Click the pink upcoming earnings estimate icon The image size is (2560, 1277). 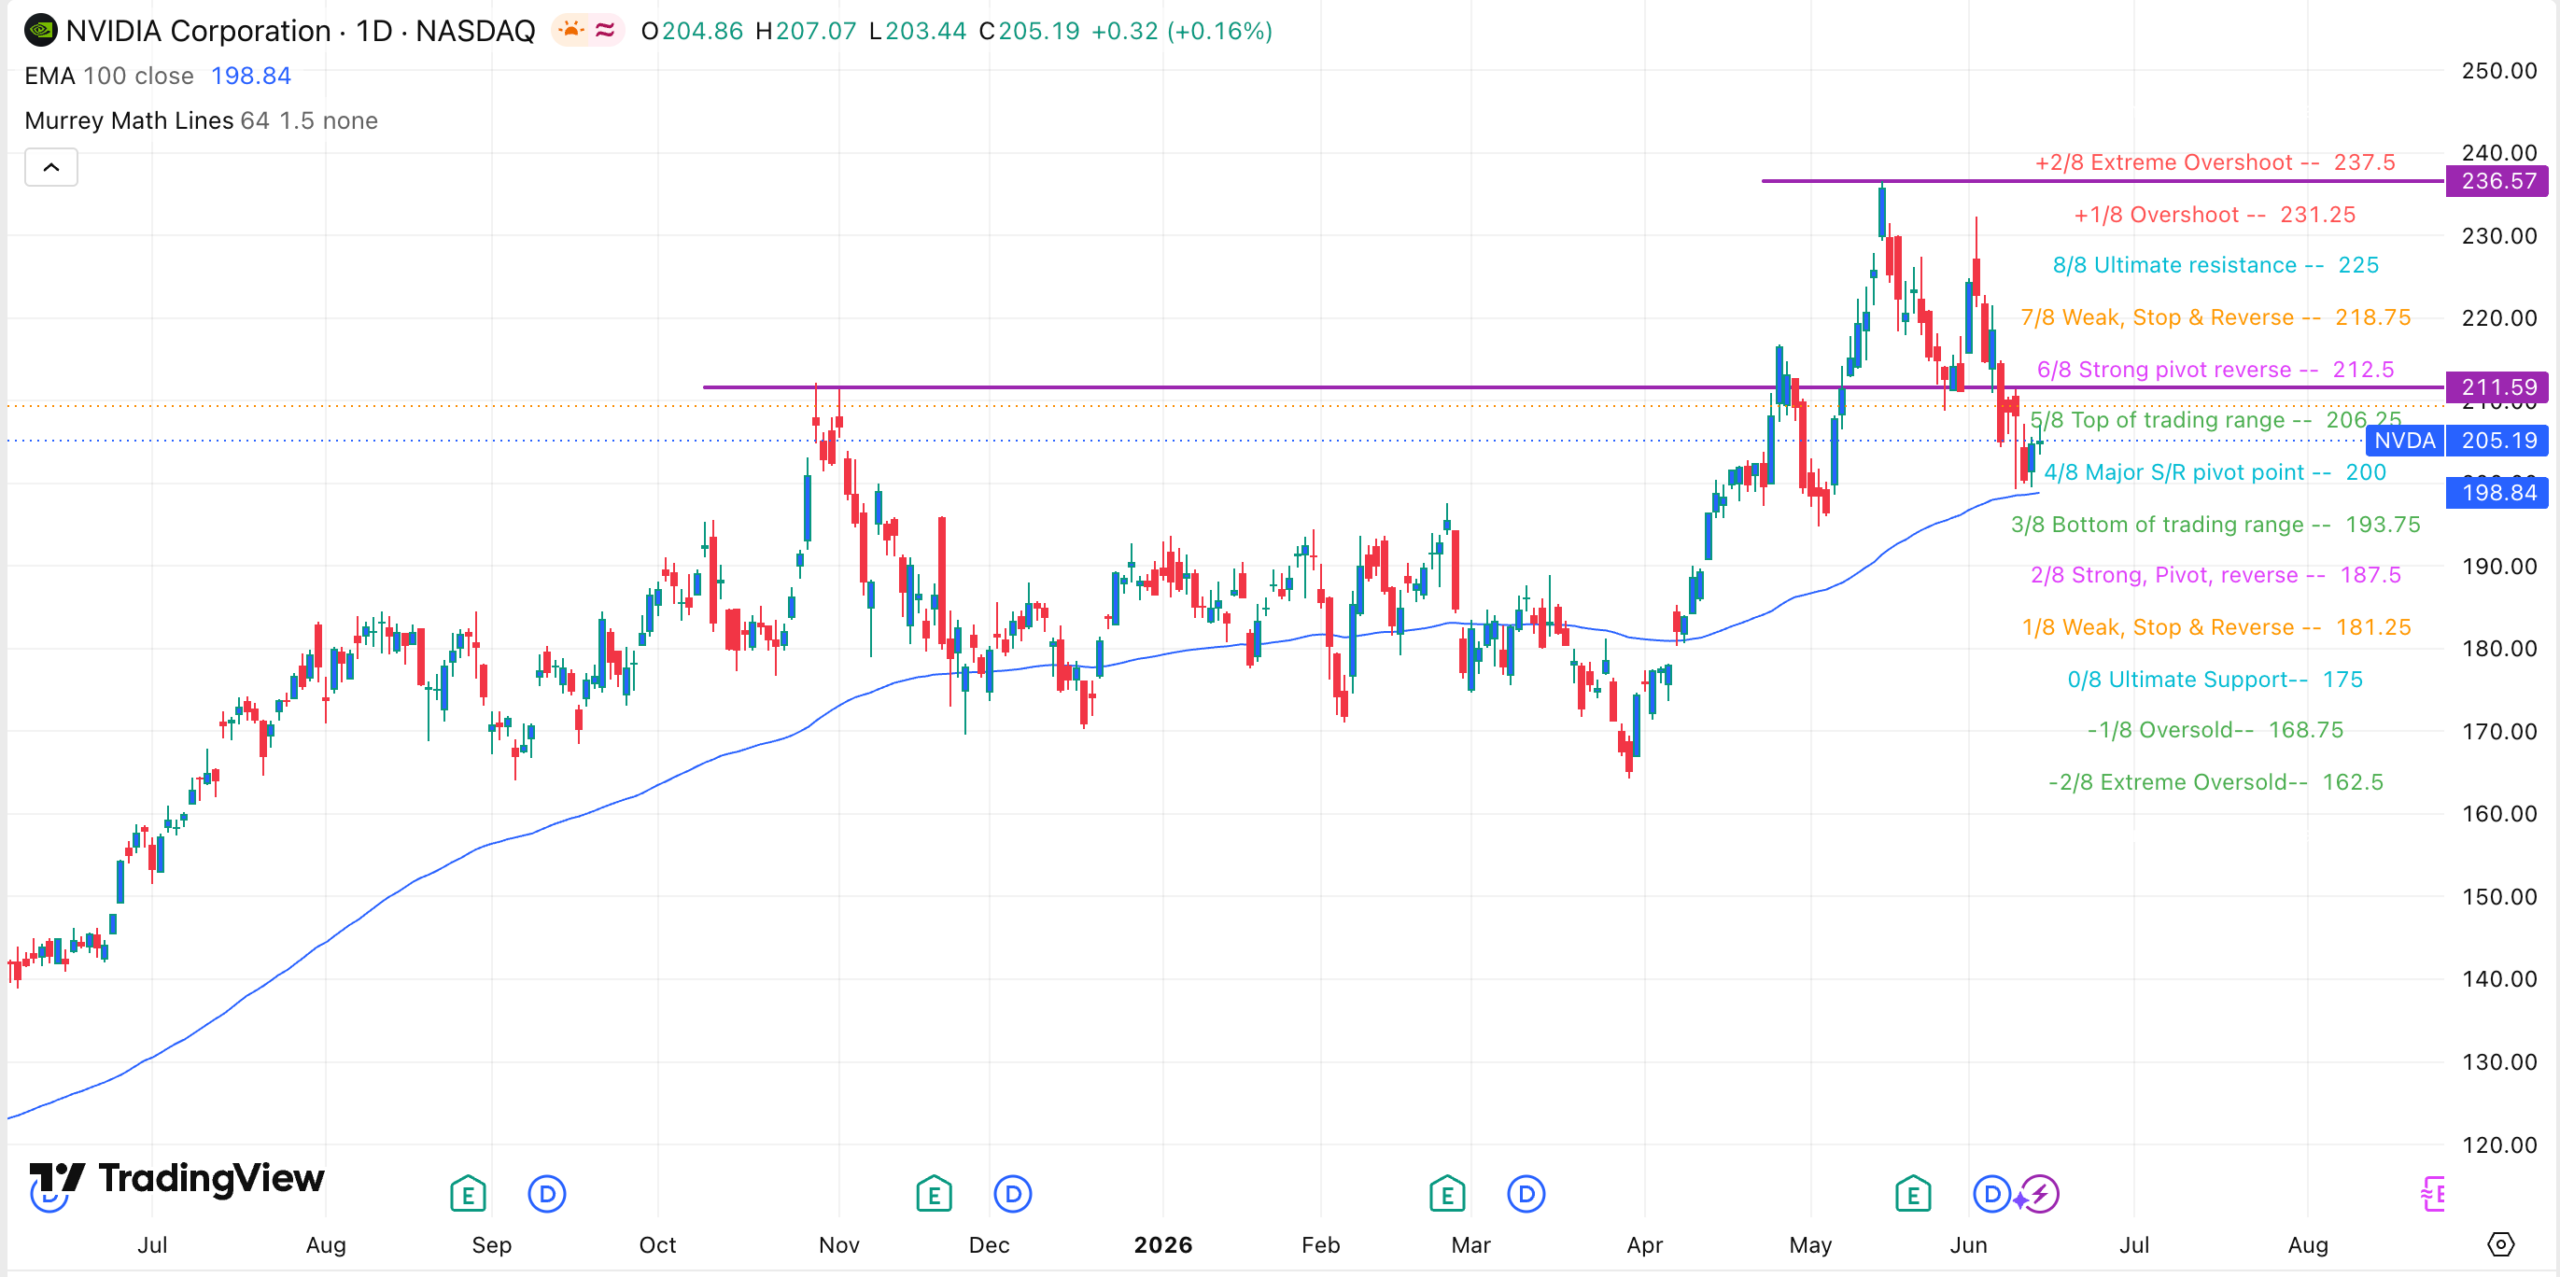2434,1194
